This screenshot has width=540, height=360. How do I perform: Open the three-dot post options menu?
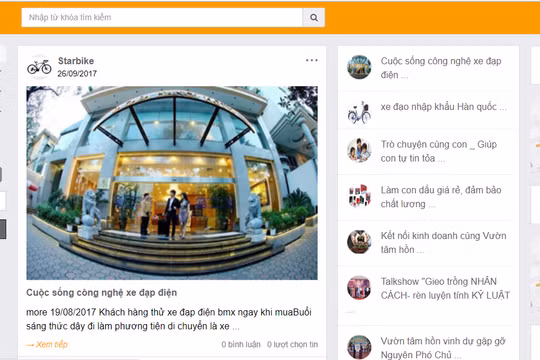click(312, 60)
